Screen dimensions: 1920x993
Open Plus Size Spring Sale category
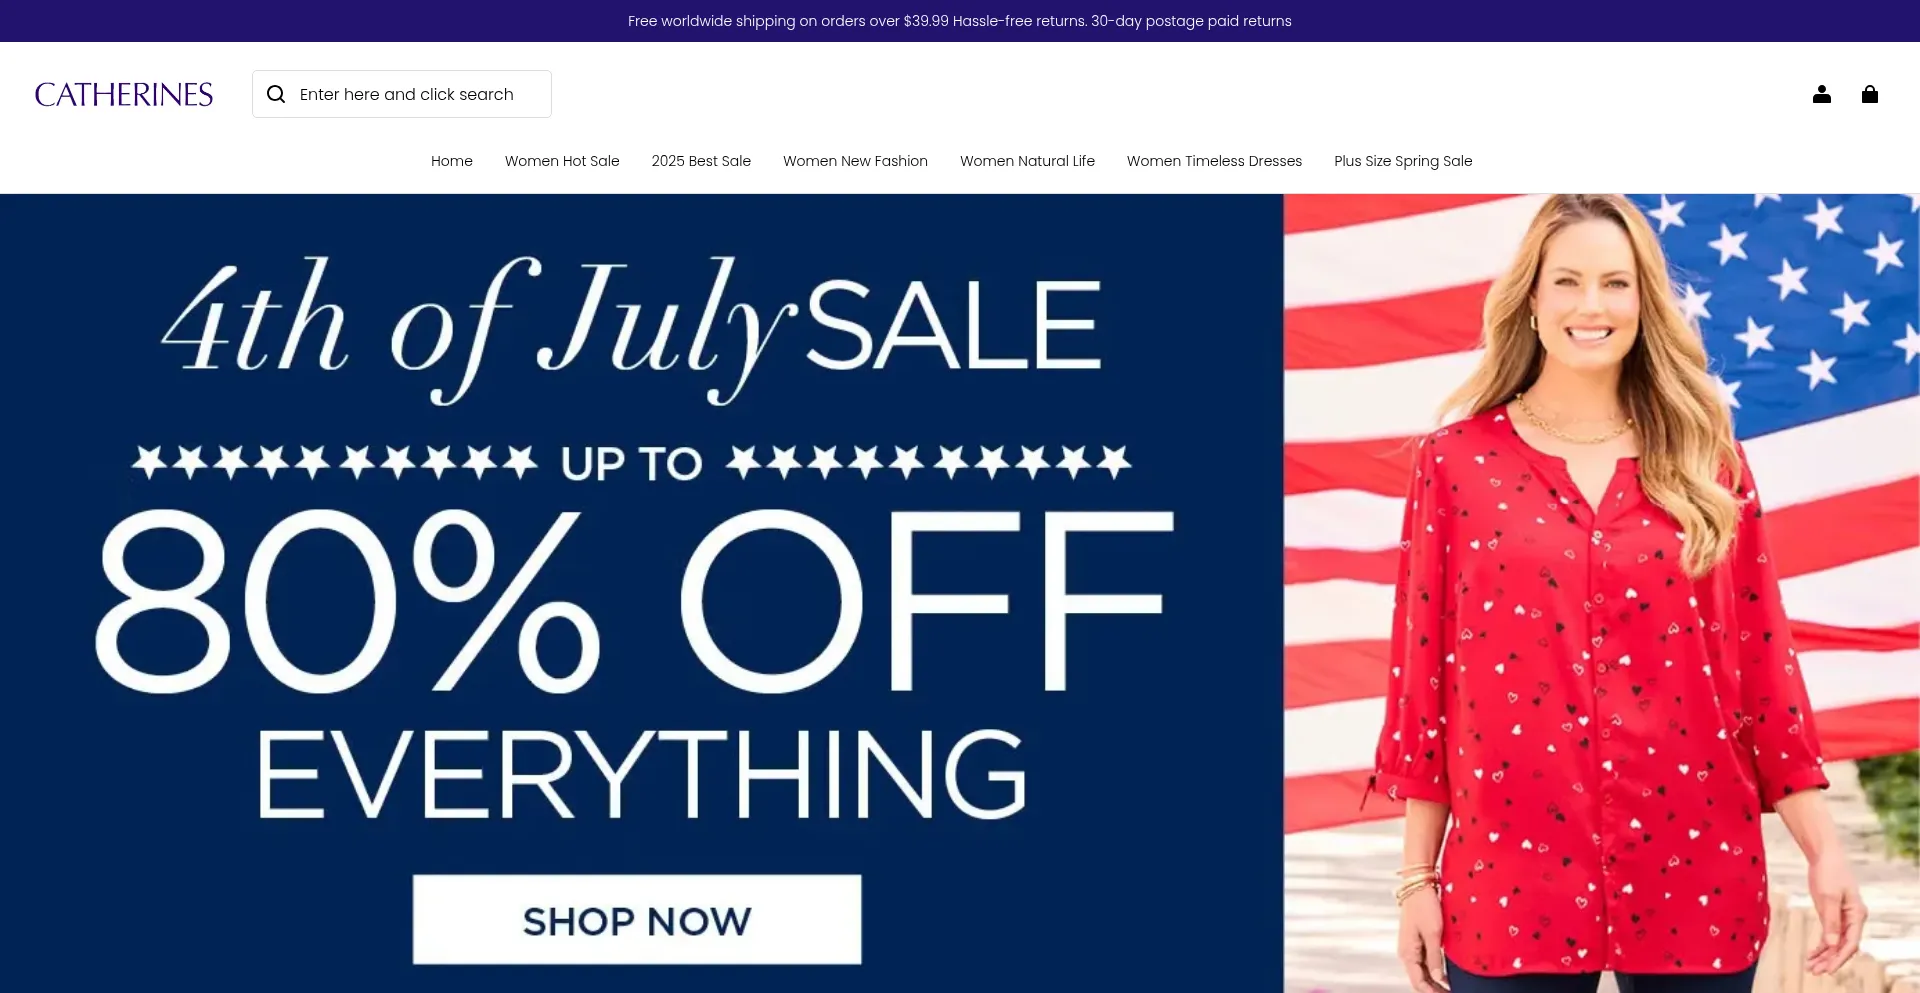click(x=1403, y=161)
